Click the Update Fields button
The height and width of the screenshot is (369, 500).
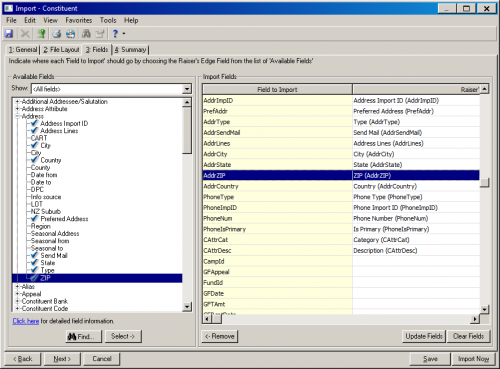[424, 336]
